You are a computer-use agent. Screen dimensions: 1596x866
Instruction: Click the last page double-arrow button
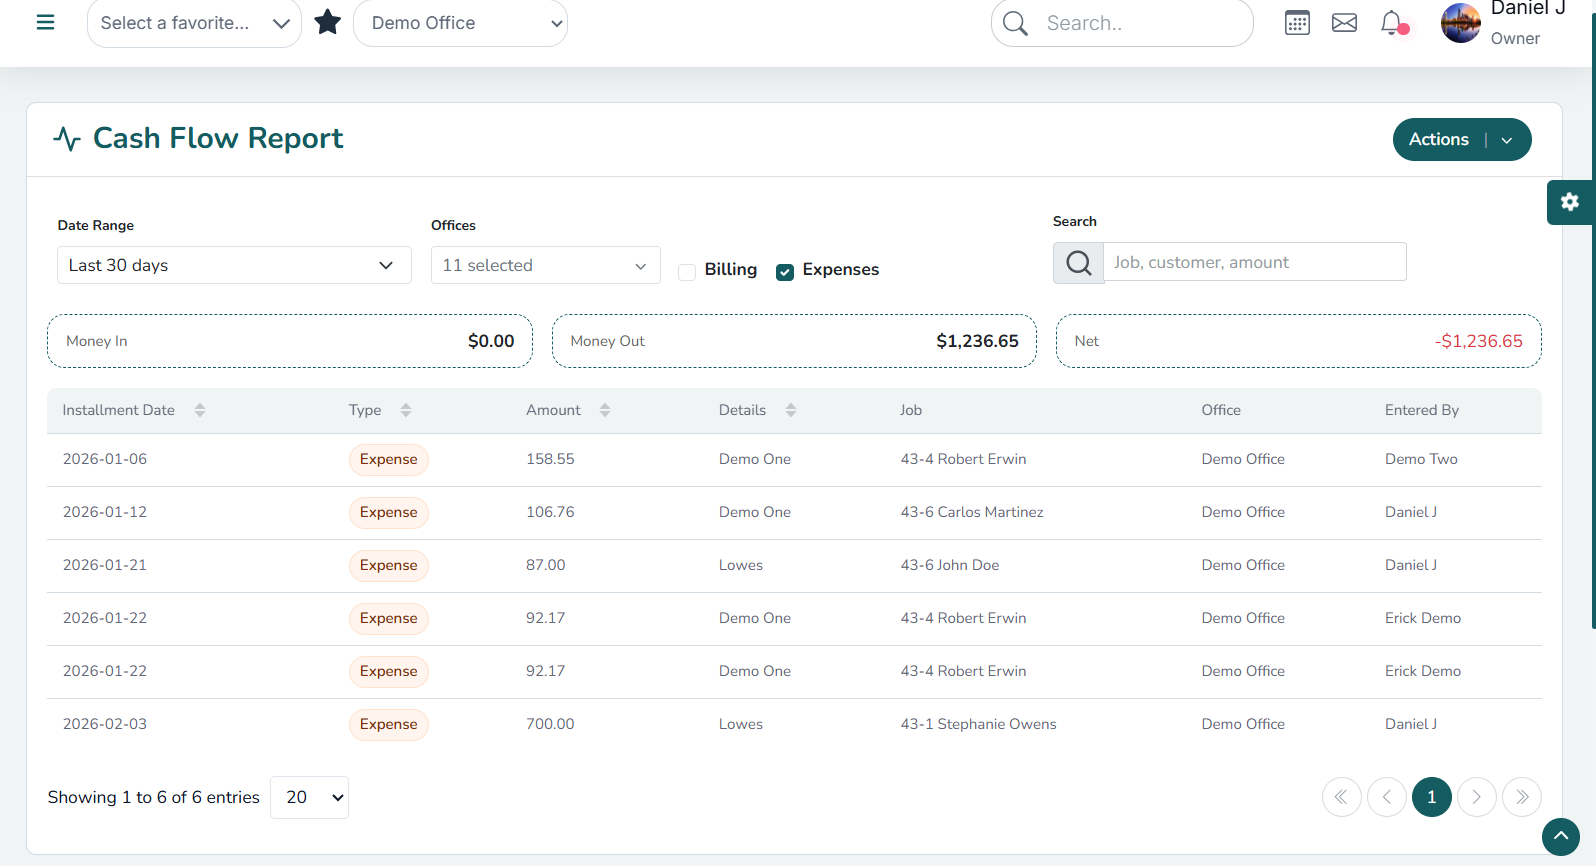1521,797
